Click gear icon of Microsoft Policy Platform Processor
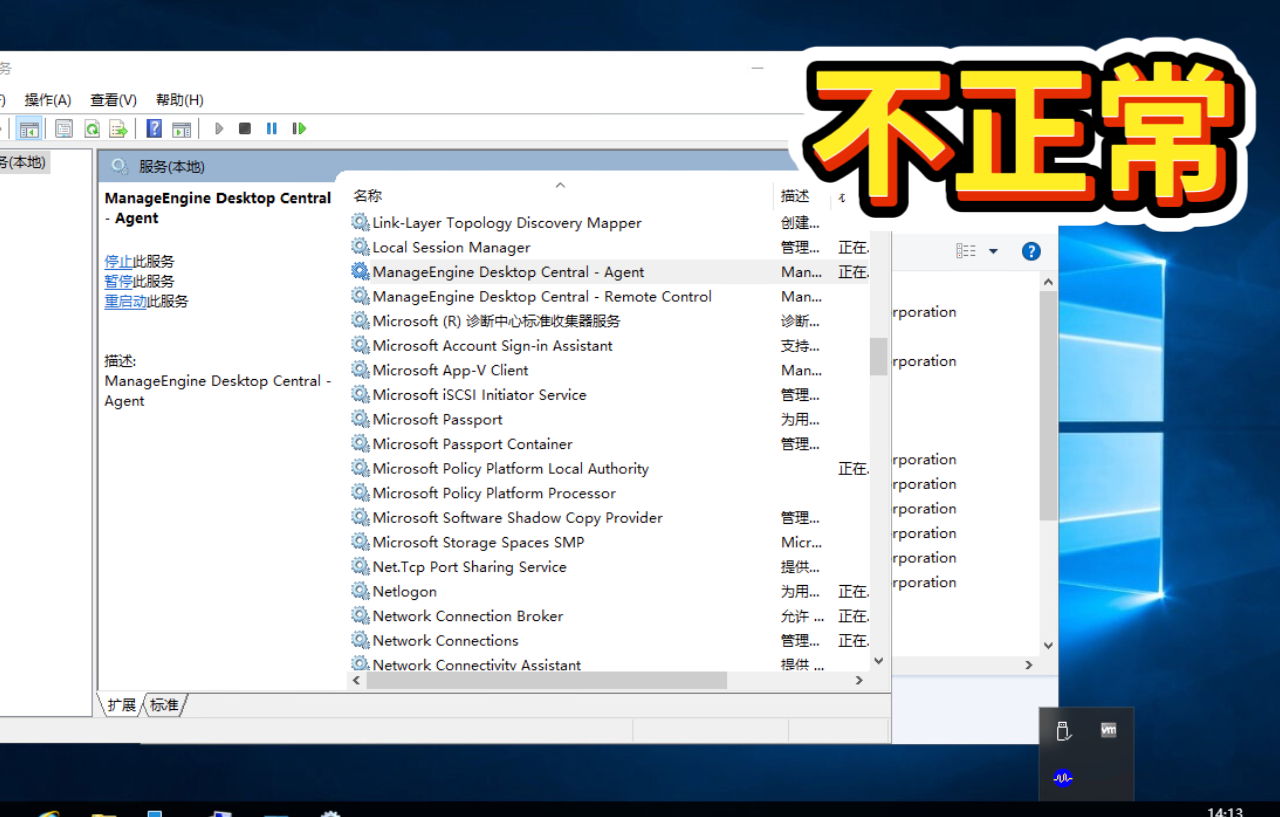The width and height of the screenshot is (1280, 817). (x=360, y=493)
